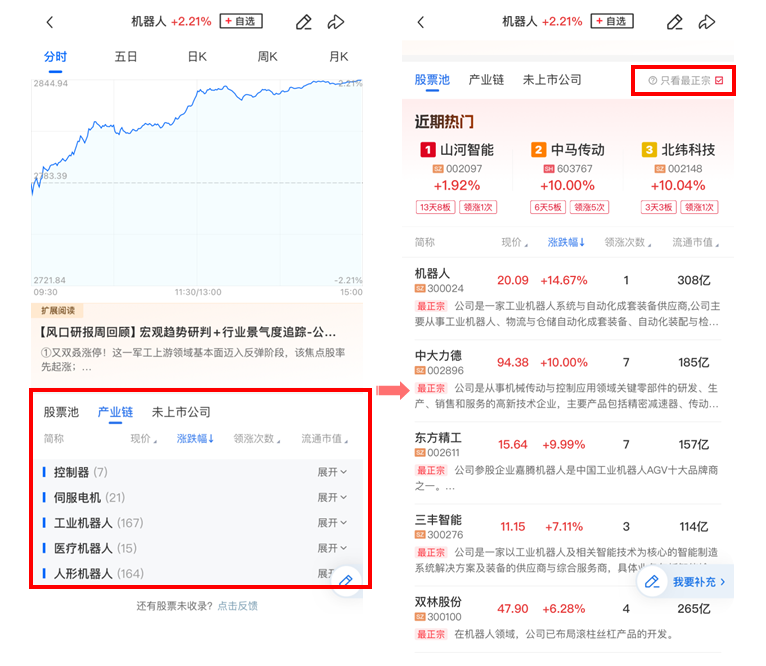766x666 pixels.
Task: Tap 简称 column header on right screen
Action: pos(425,242)
